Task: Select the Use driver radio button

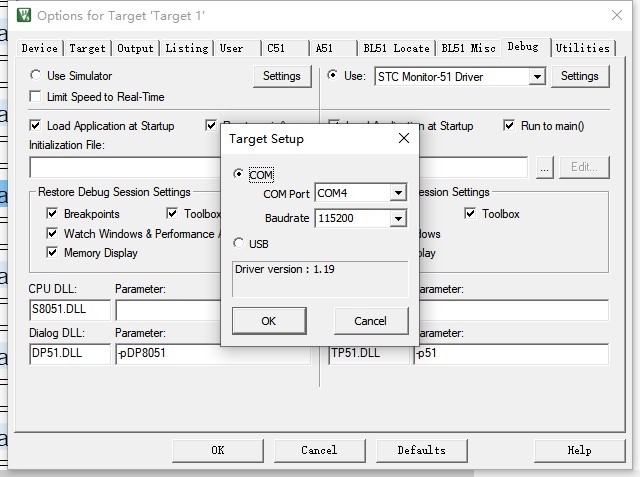Action: click(333, 75)
